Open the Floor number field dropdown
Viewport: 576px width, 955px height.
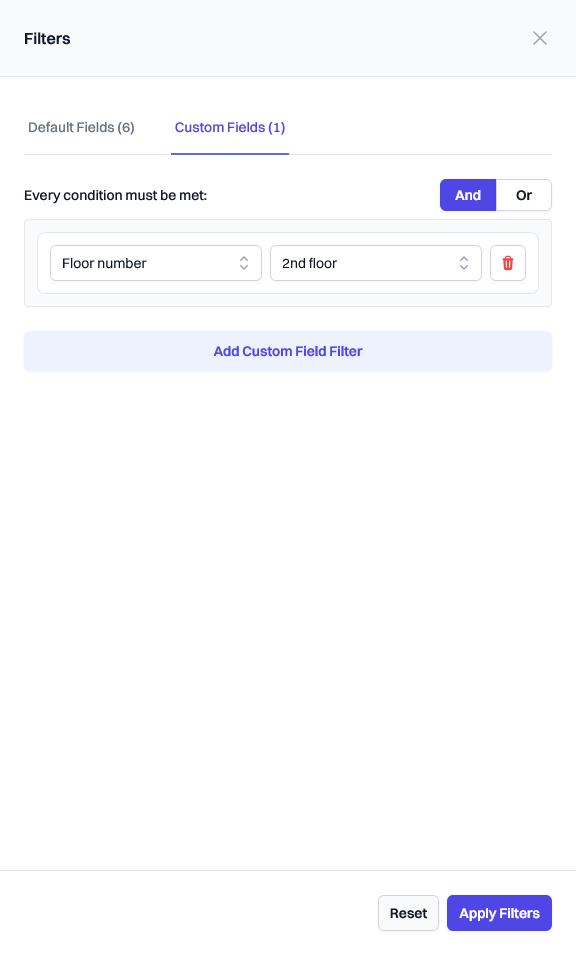pos(156,263)
